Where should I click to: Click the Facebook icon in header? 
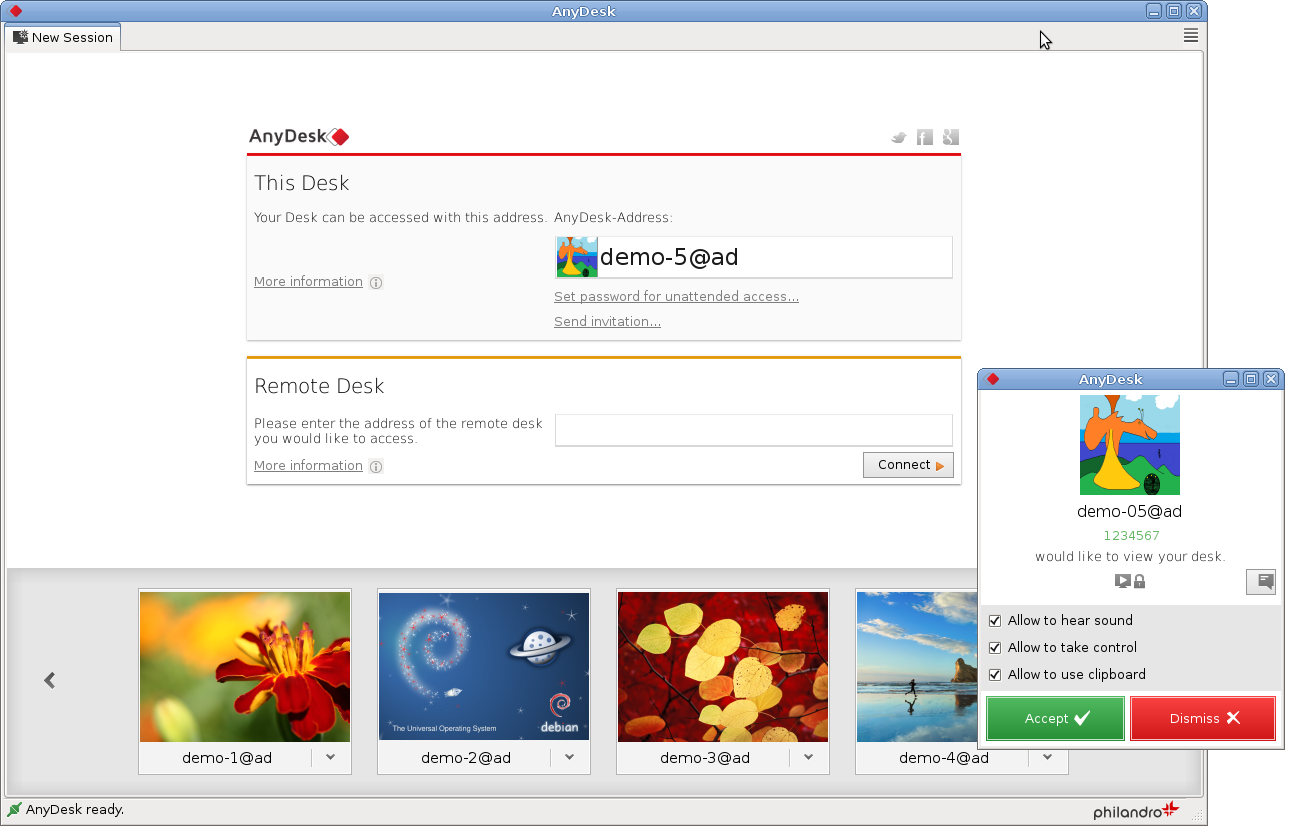[925, 138]
